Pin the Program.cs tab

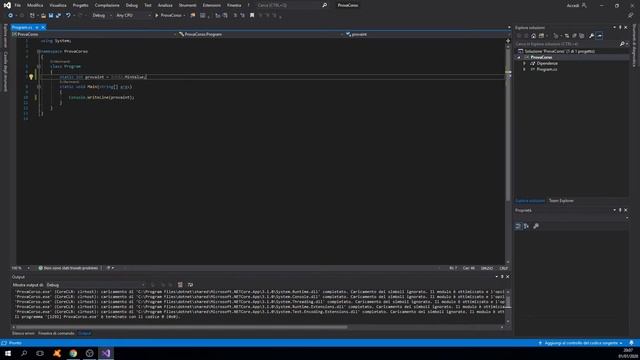point(37,27)
